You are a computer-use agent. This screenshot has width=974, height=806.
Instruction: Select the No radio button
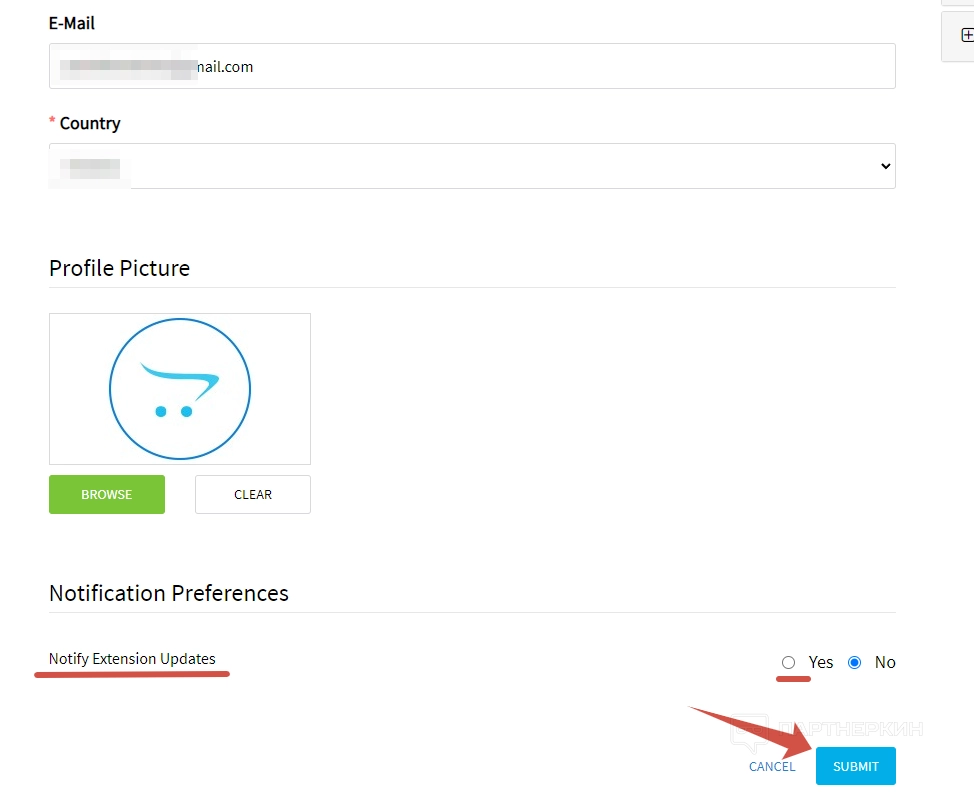click(x=854, y=662)
